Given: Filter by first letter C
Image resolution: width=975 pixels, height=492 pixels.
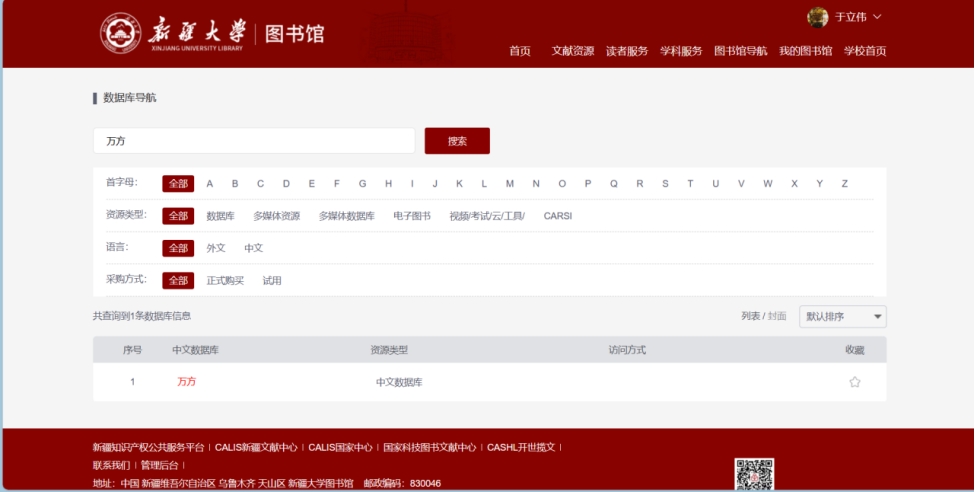Looking at the screenshot, I should point(261,183).
